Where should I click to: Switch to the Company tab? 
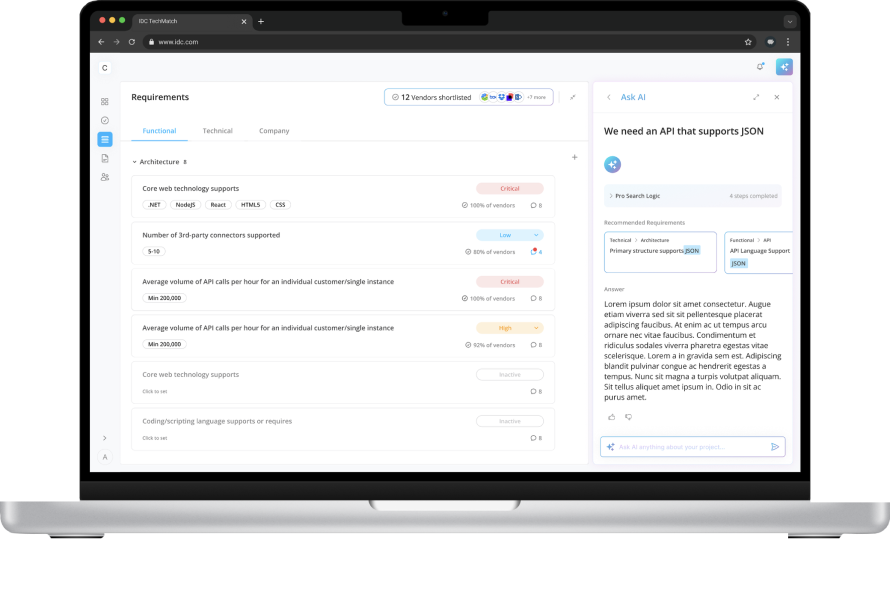(x=274, y=131)
